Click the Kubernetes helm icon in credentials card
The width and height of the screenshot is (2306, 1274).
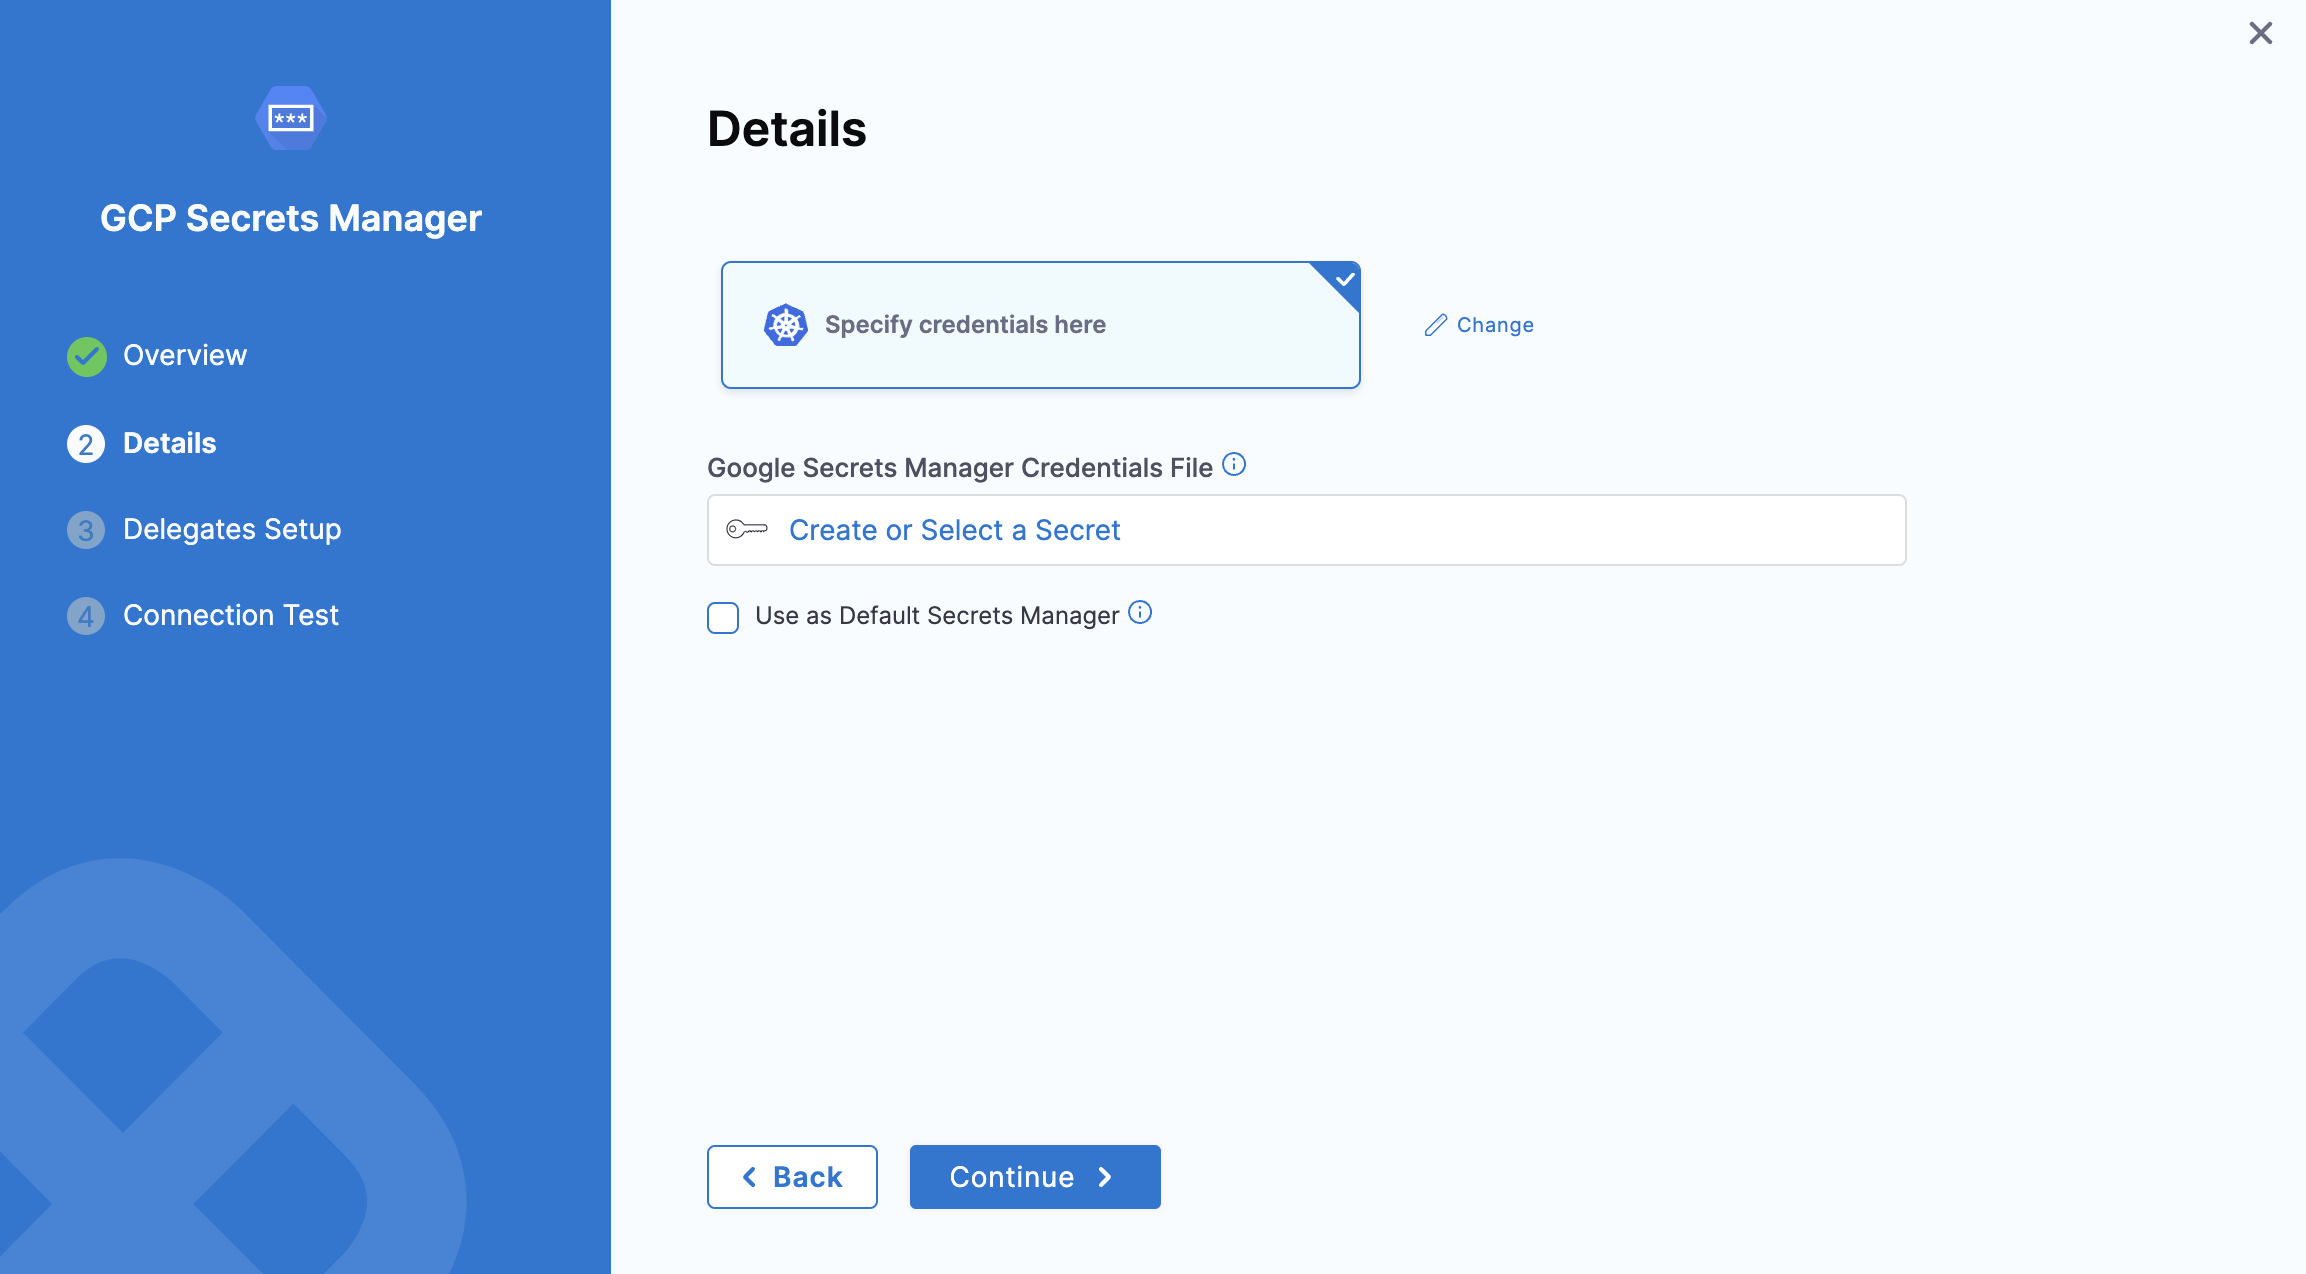pos(785,325)
